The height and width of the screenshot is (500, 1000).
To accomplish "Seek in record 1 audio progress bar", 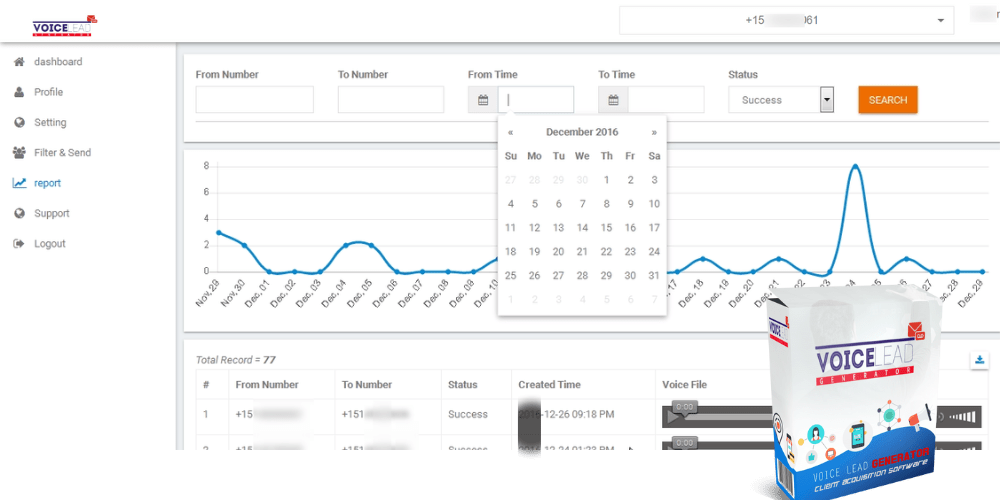I will click(x=727, y=418).
